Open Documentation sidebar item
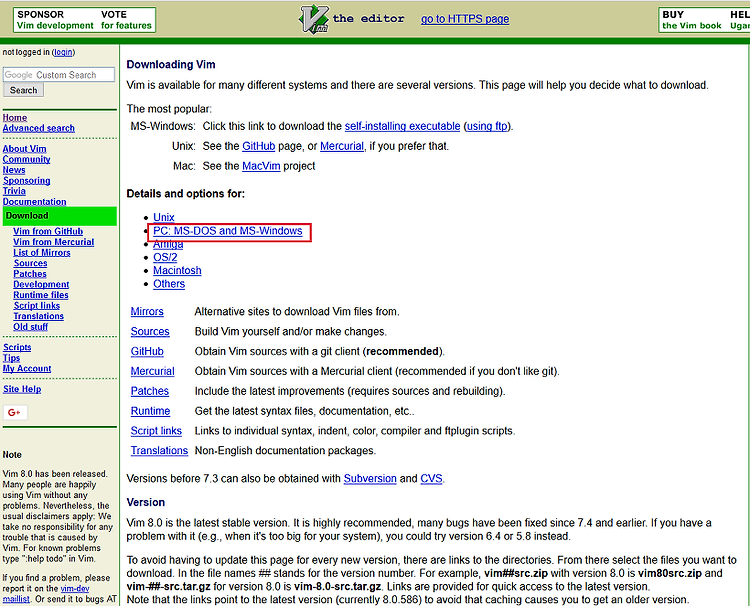This screenshot has height=606, width=750. pyautogui.click(x=34, y=202)
